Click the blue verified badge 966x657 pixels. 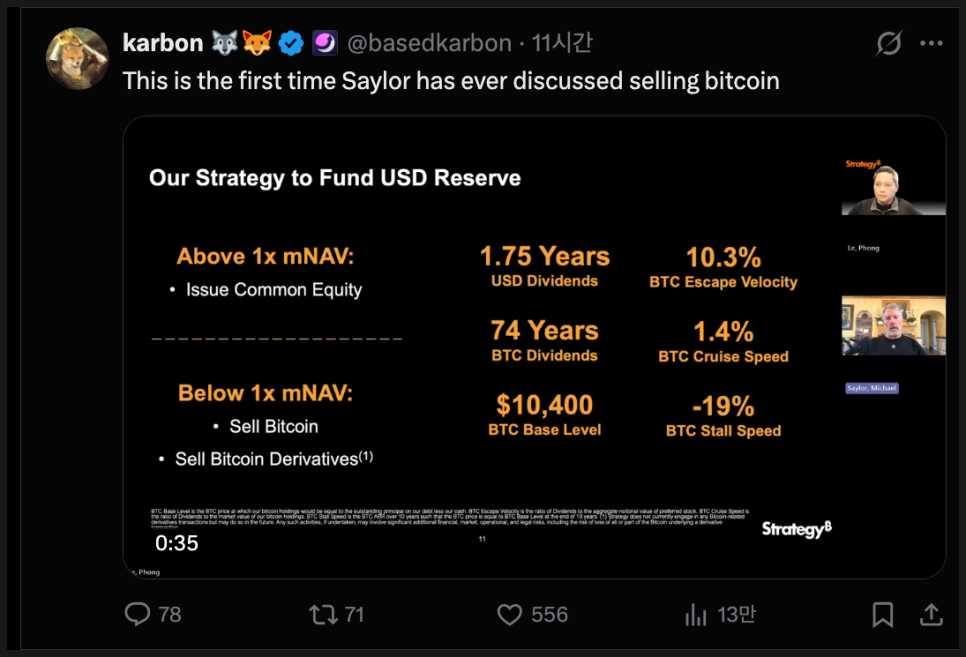(291, 43)
